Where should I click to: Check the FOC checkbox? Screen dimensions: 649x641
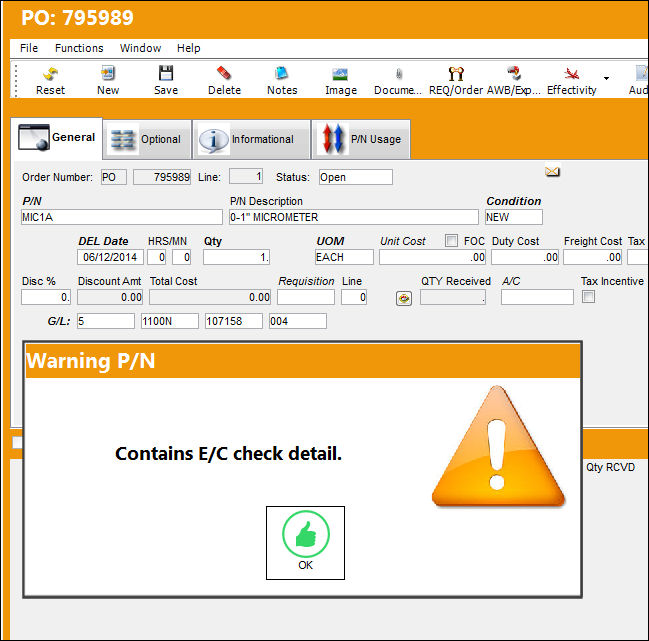[451, 240]
